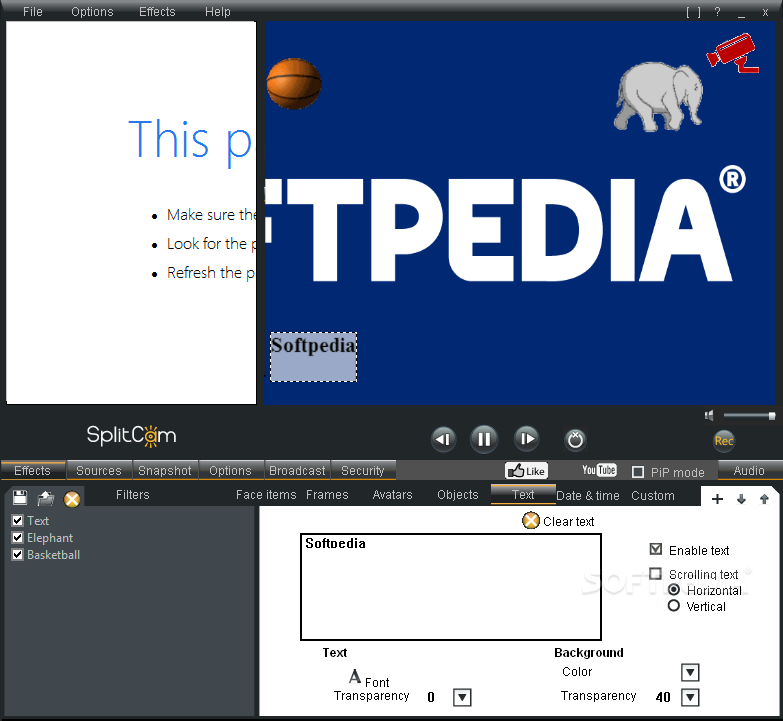Open the File menu
Screen dimensions: 783x721
click(x=33, y=12)
